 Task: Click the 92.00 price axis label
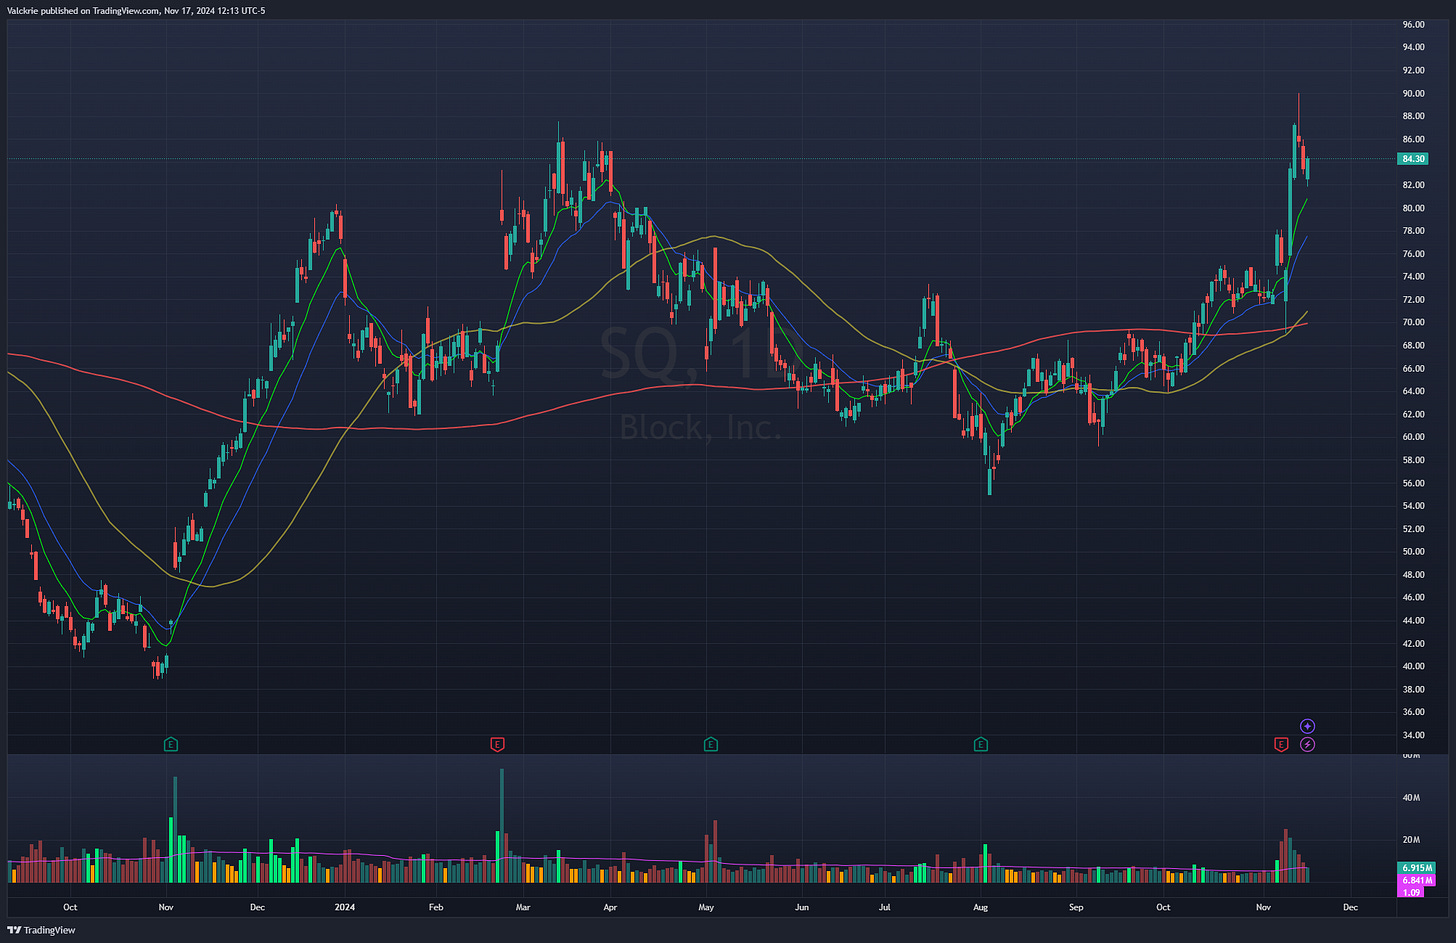[x=1413, y=70]
